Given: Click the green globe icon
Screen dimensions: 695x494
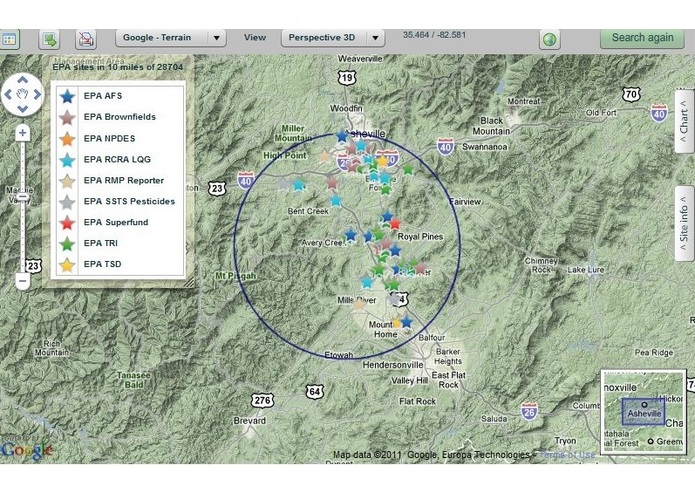Looking at the screenshot, I should click(550, 39).
